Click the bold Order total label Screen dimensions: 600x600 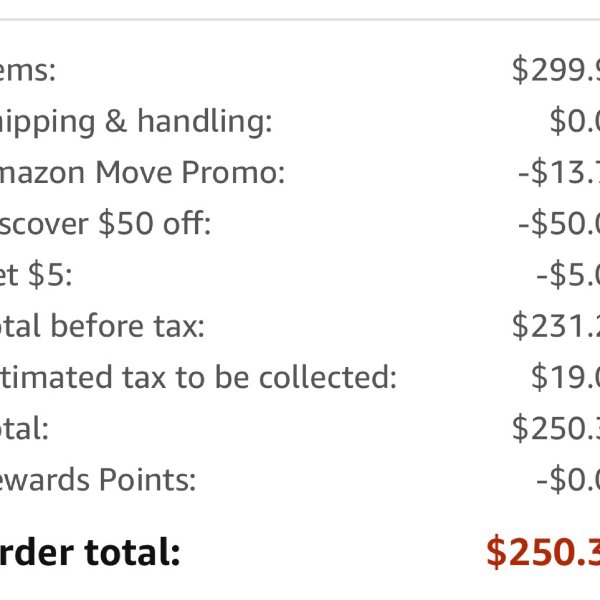[90, 552]
